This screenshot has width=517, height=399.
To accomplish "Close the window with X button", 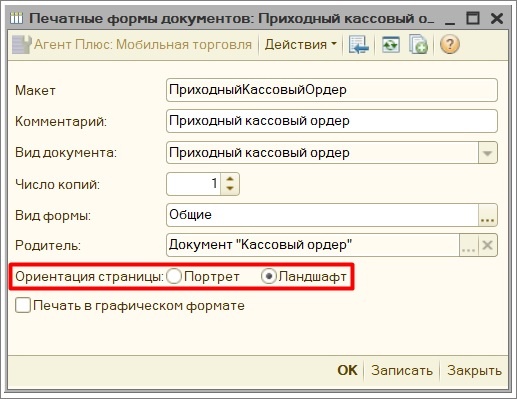I will point(497,18).
